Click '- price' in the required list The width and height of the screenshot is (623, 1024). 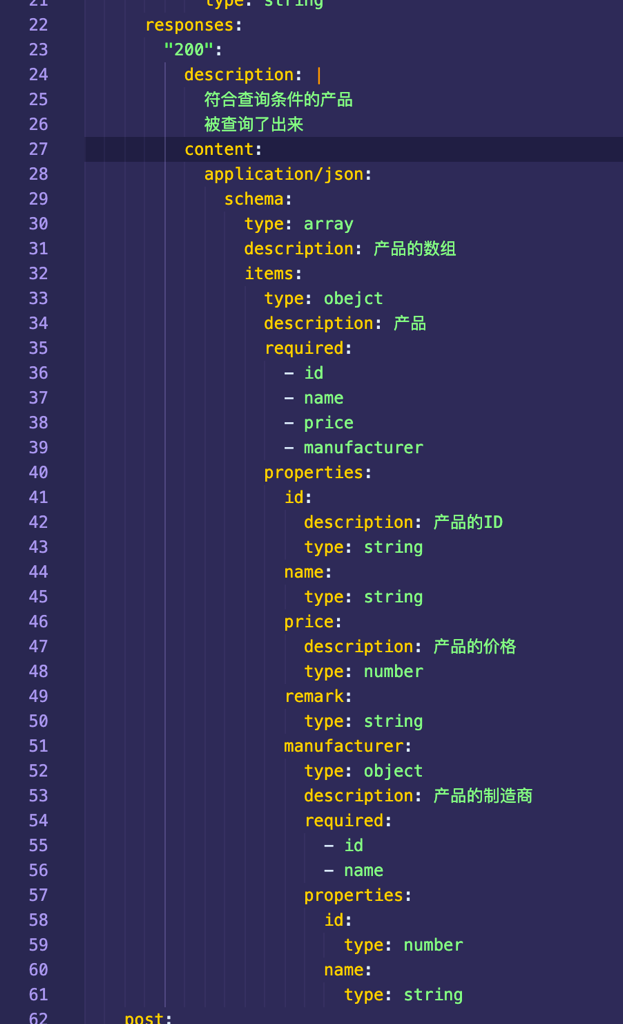(x=328, y=423)
